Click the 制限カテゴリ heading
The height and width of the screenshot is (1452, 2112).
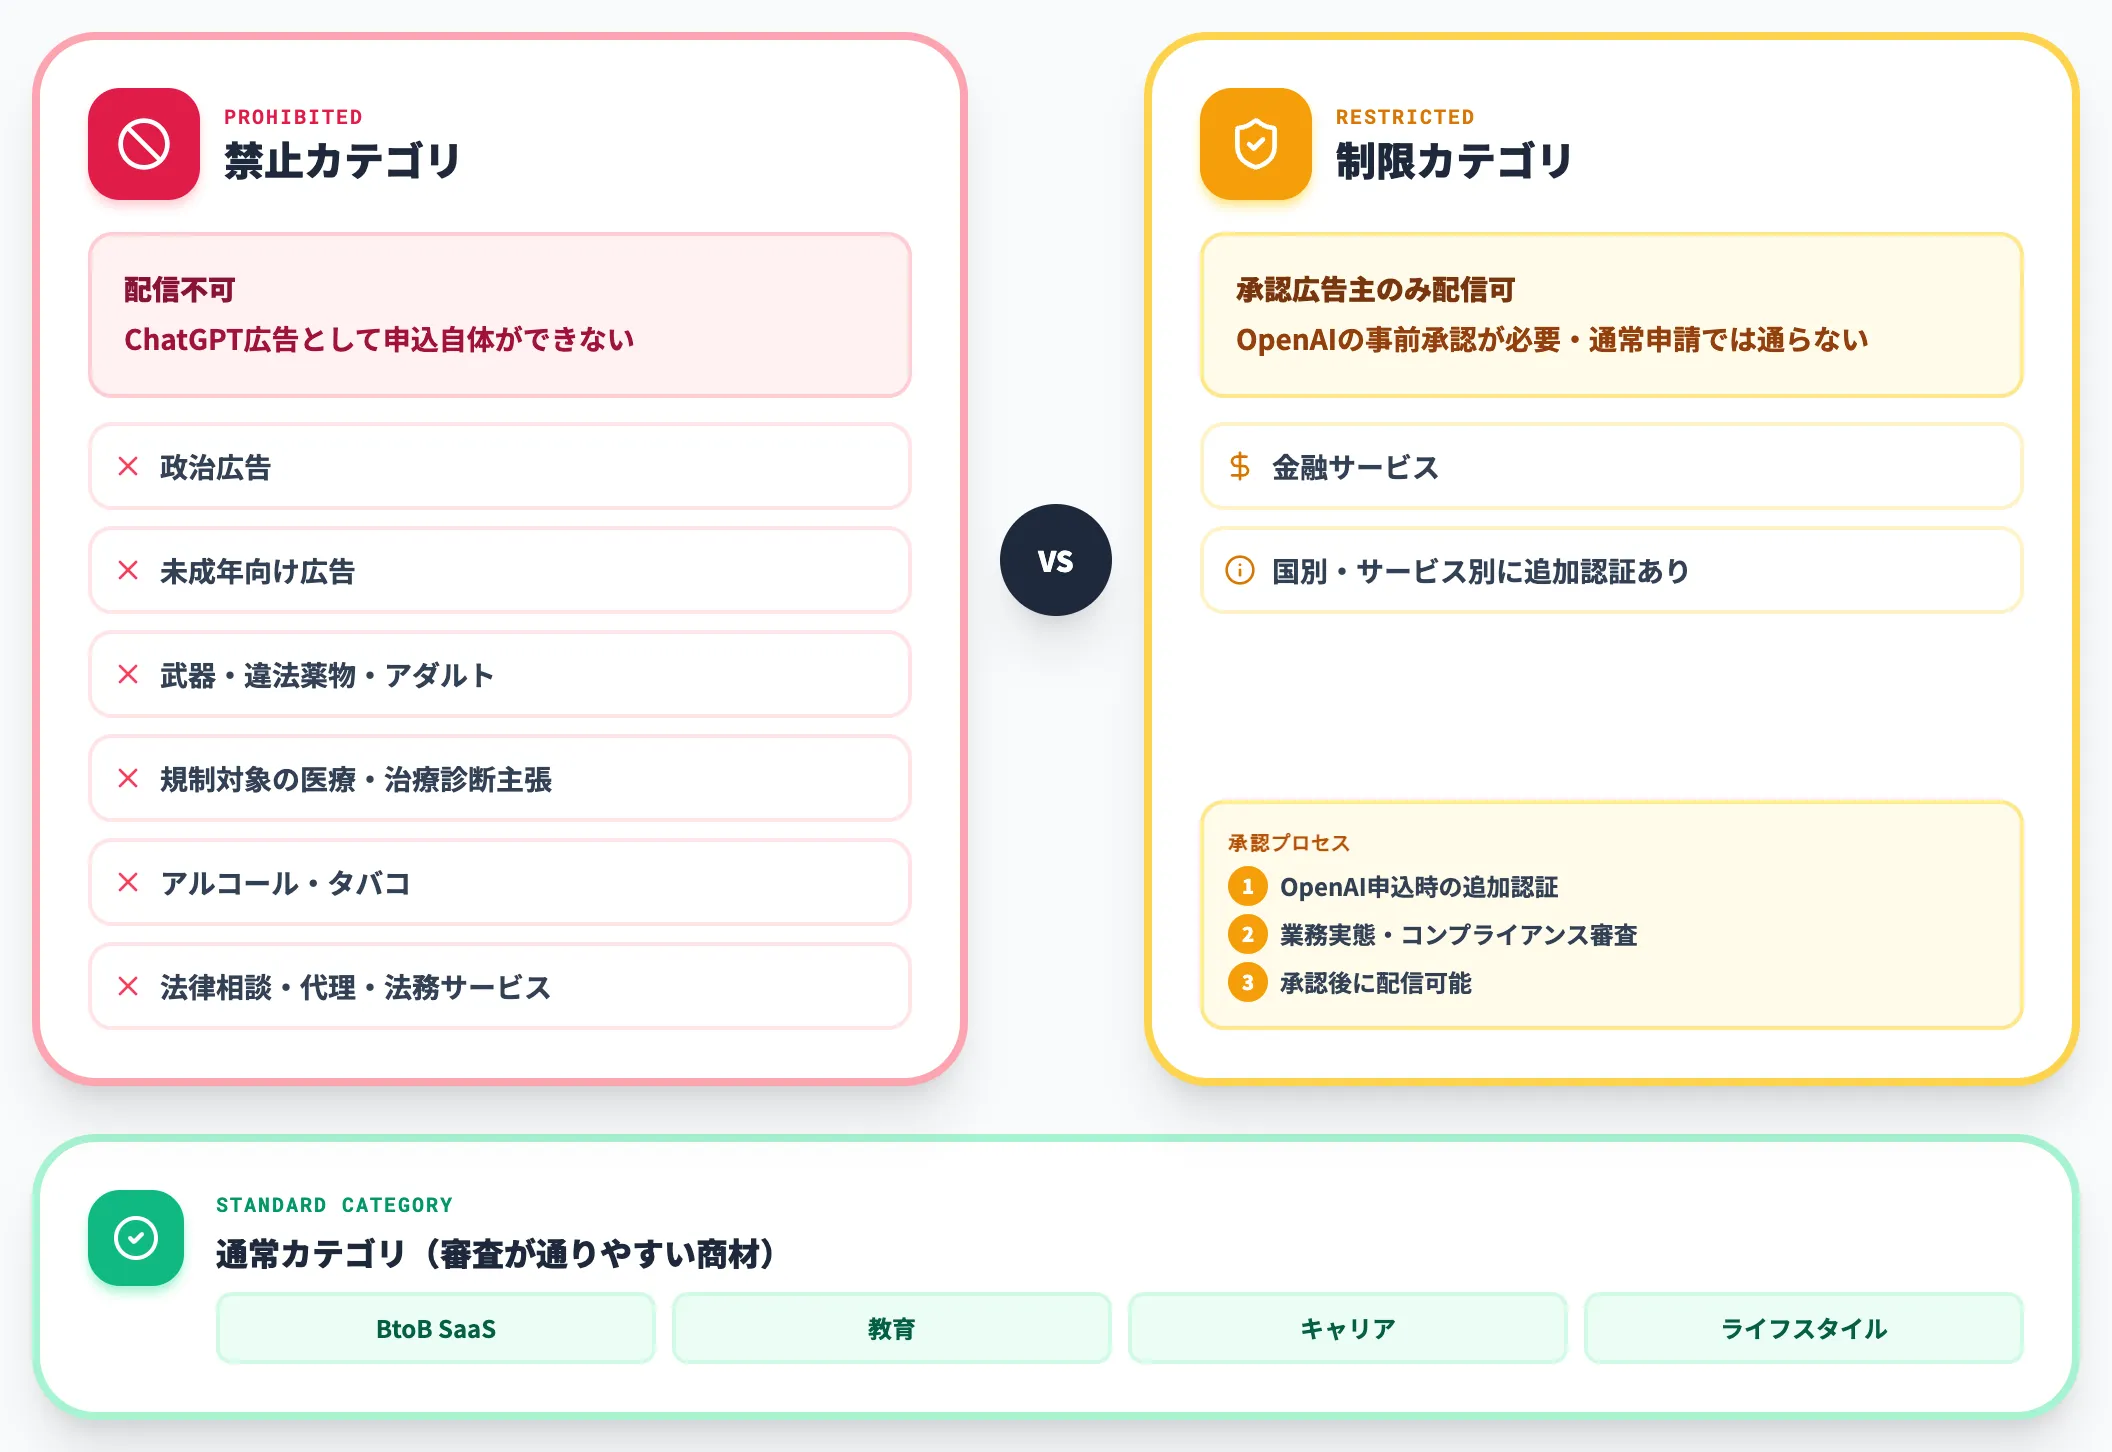click(1454, 161)
